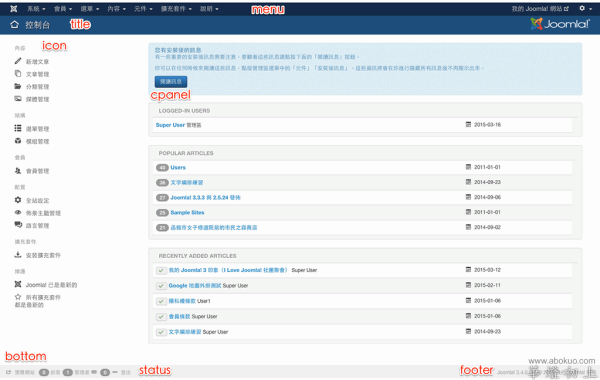This screenshot has height=380, width=600.
Task: Click the star icon for 所有擴充套件
Action: pyautogui.click(x=18, y=297)
